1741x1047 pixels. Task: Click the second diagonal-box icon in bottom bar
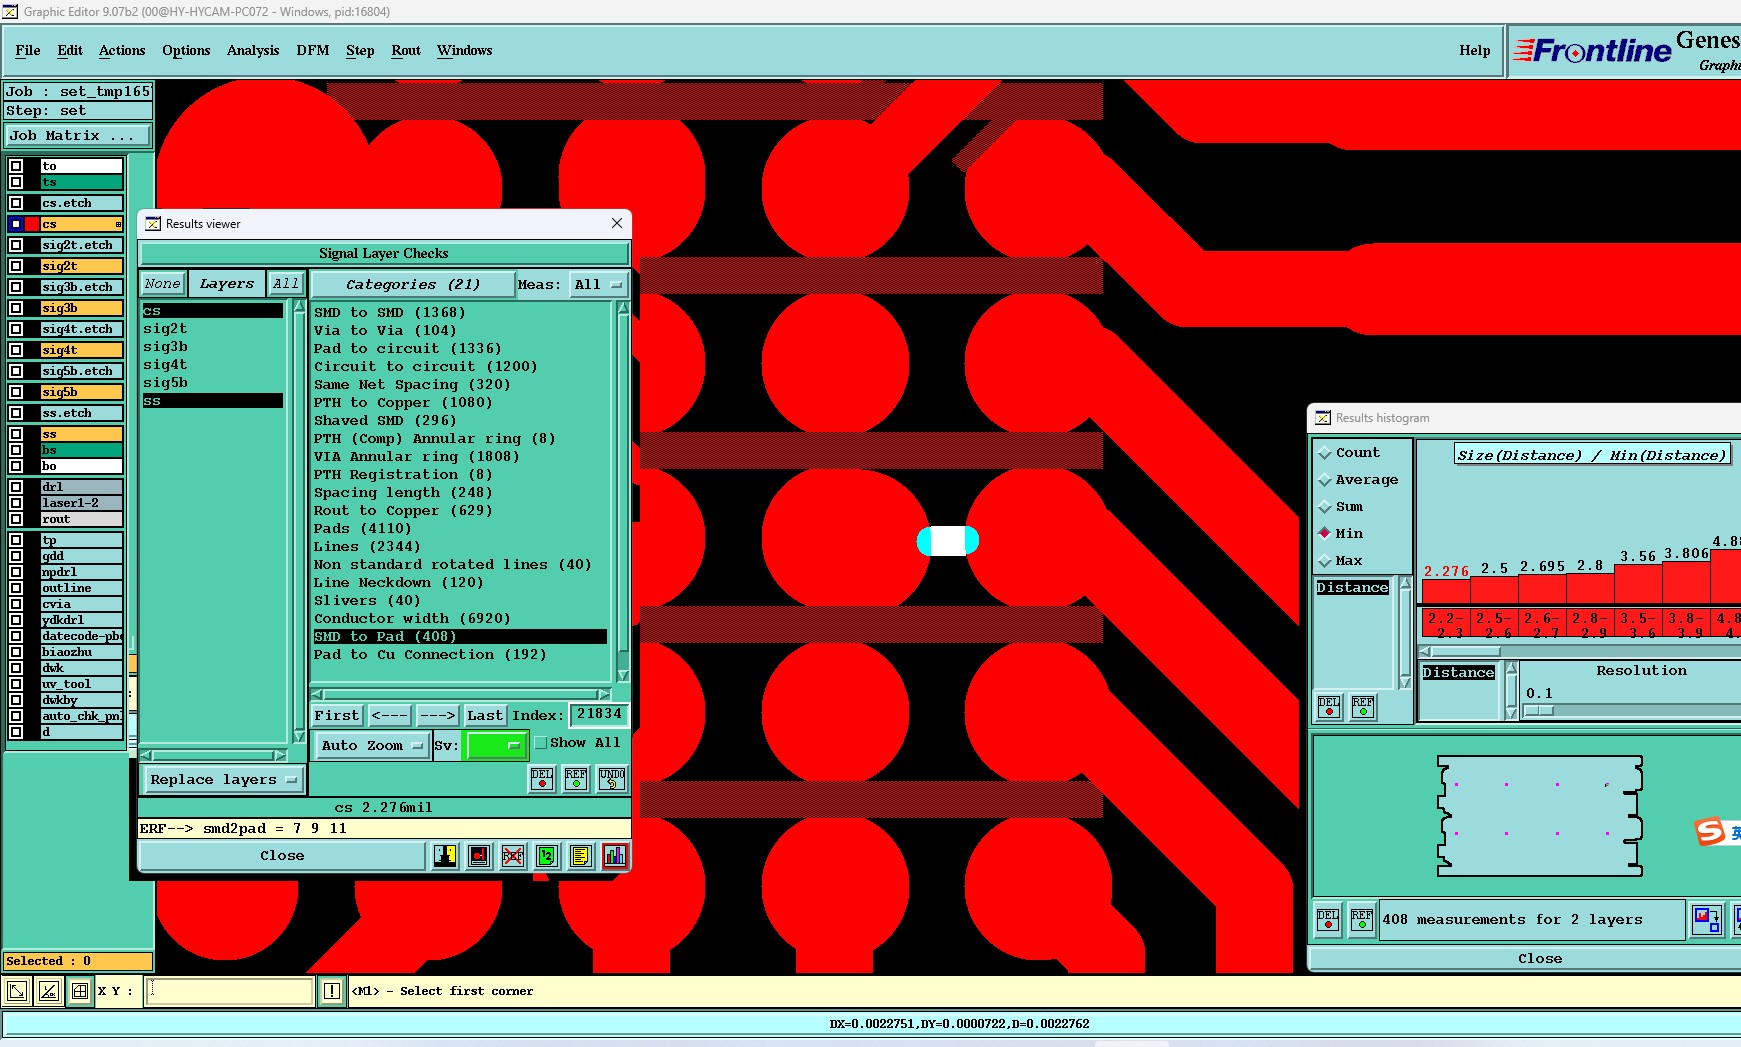(48, 991)
